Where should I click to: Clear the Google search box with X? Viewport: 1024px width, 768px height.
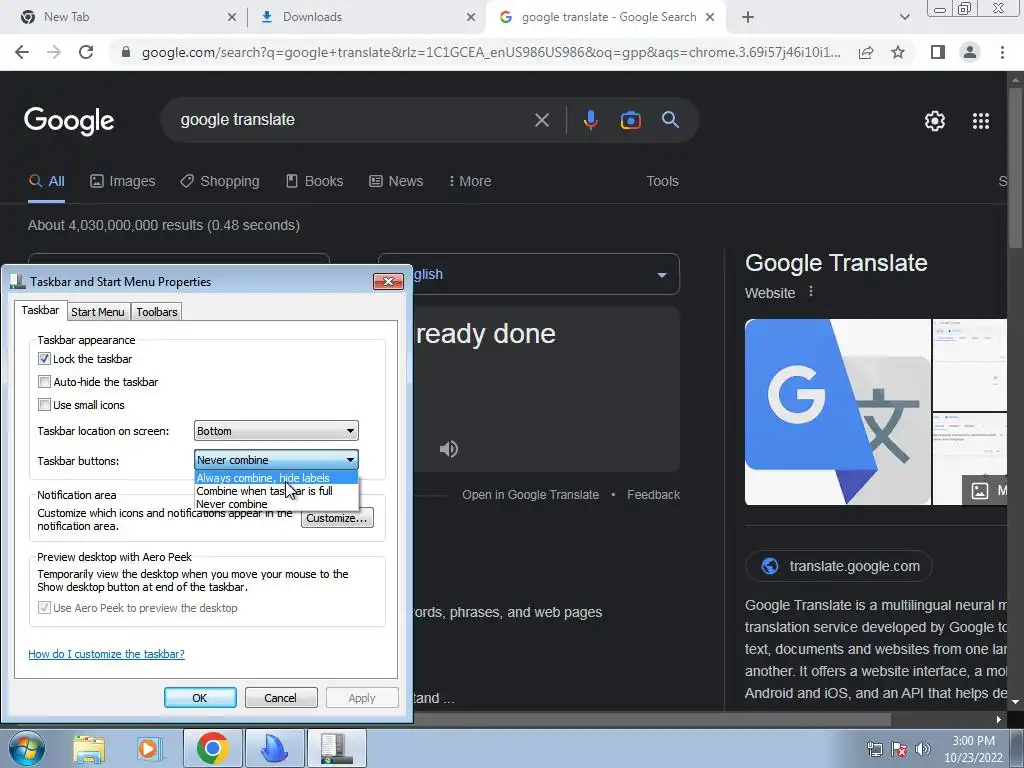click(x=541, y=120)
